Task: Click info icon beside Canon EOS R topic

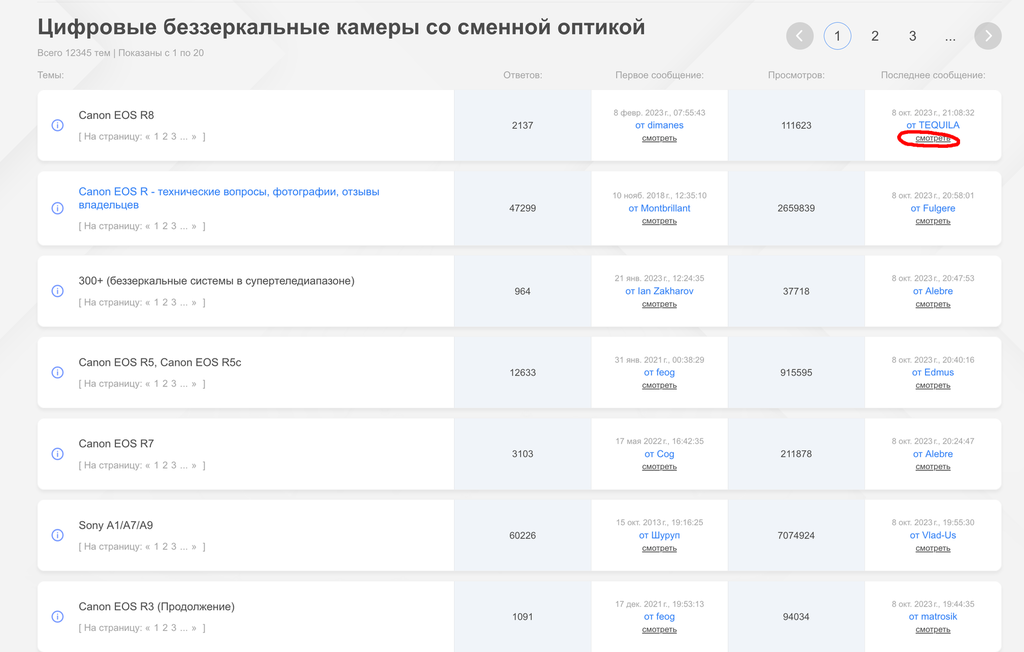Action: [x=57, y=208]
